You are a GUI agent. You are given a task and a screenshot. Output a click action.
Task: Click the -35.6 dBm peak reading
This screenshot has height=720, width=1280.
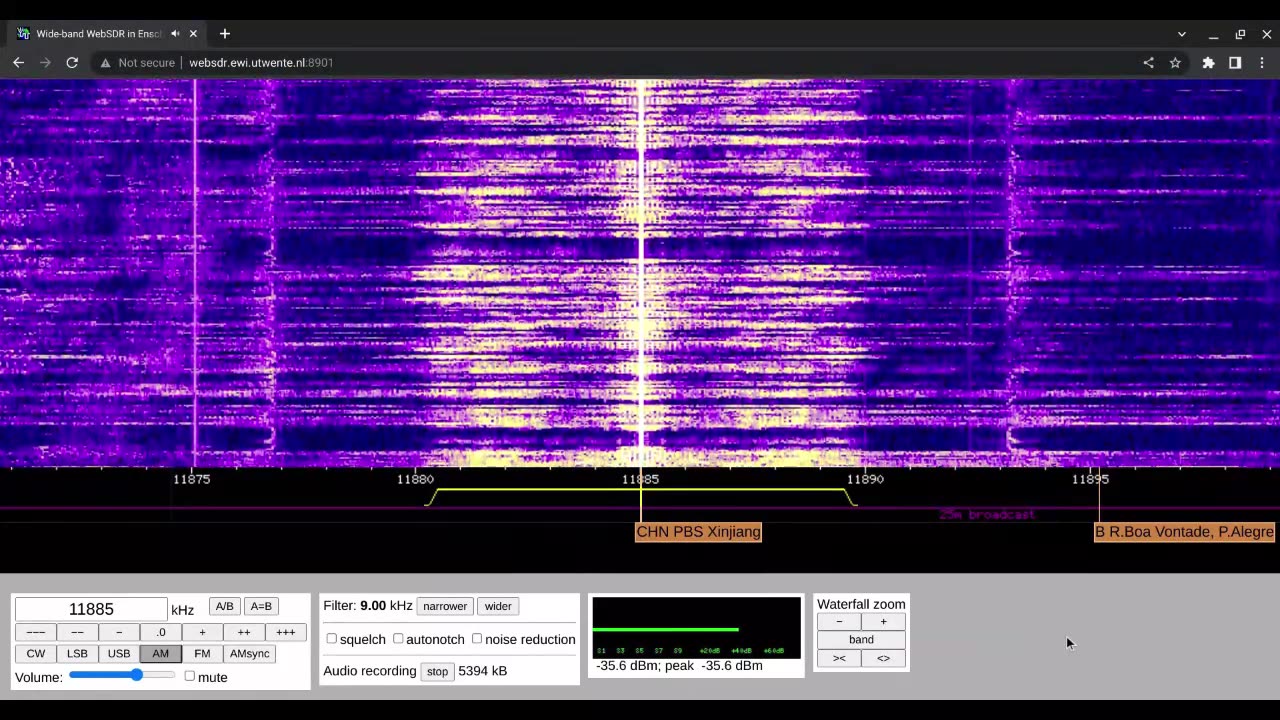click(x=679, y=666)
